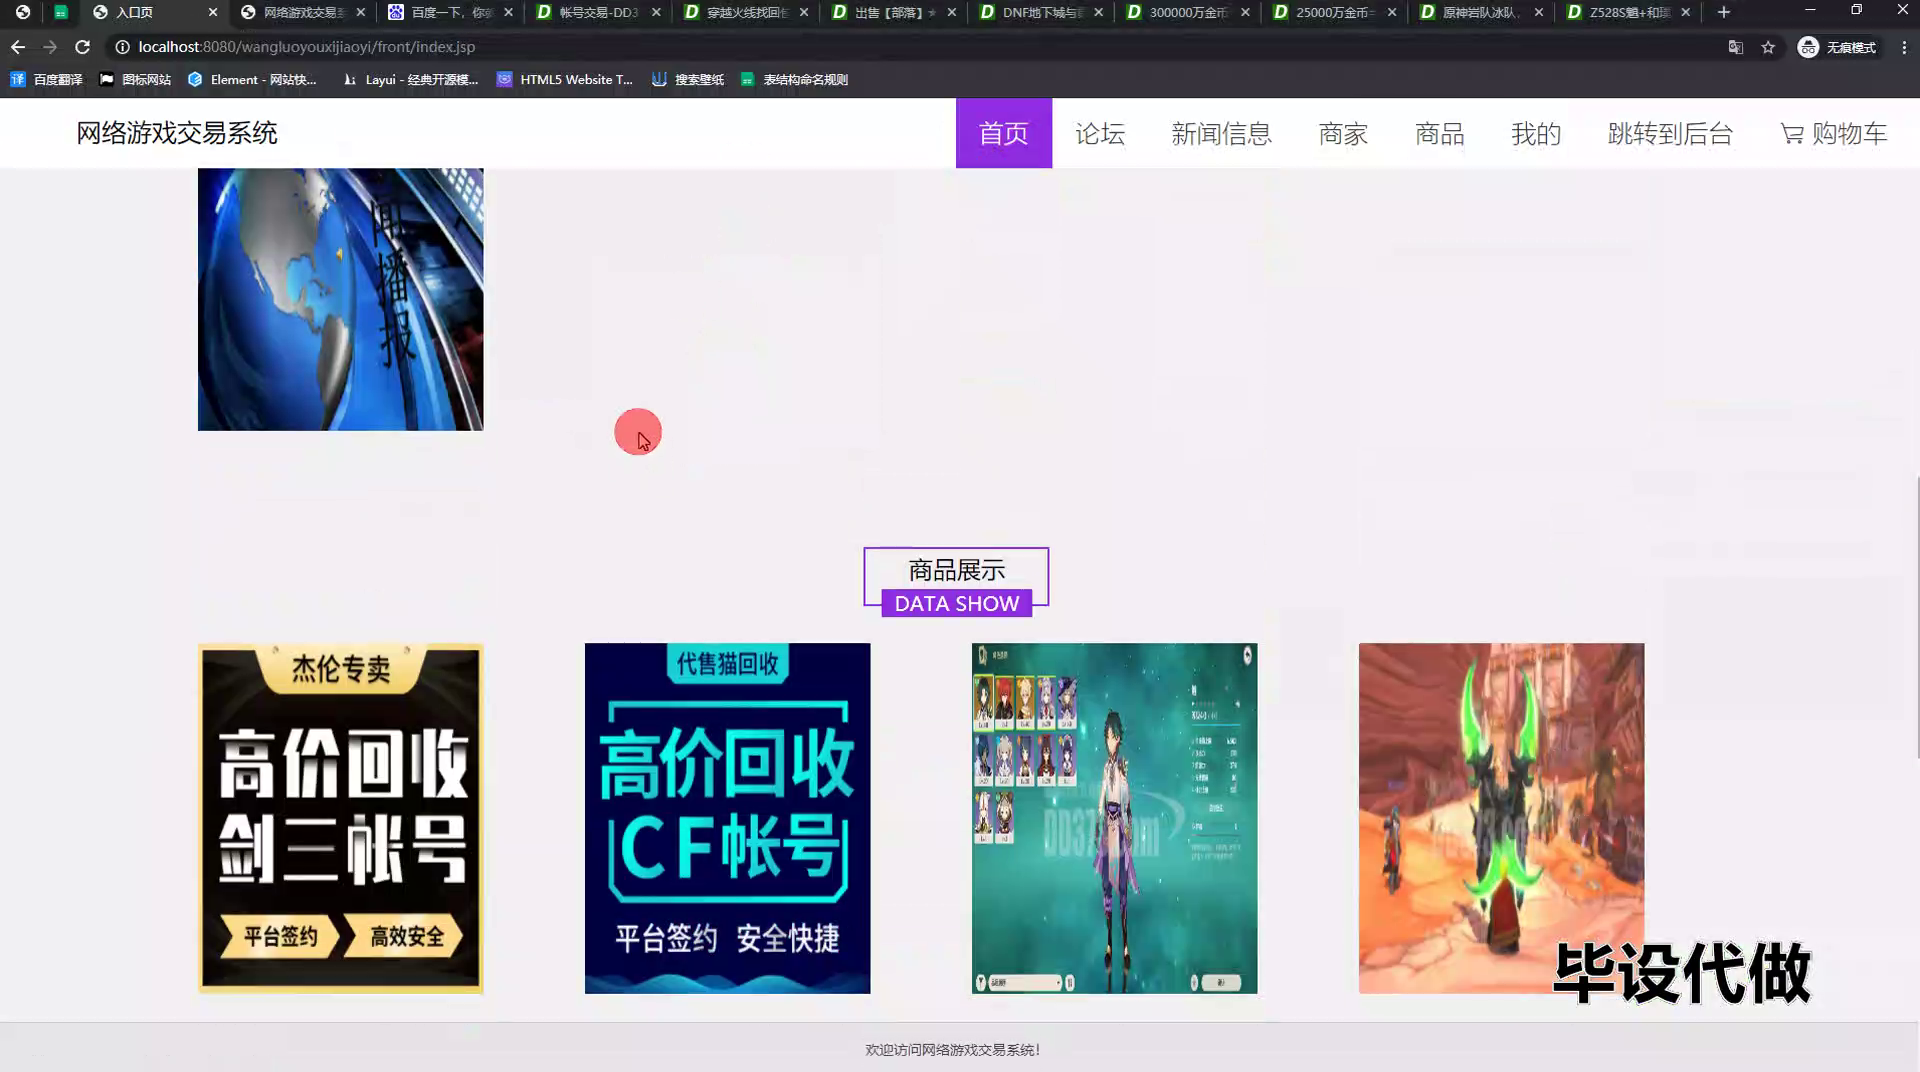Click the page vertical scrollbar
This screenshot has height=1072, width=1920.
click(1916, 618)
